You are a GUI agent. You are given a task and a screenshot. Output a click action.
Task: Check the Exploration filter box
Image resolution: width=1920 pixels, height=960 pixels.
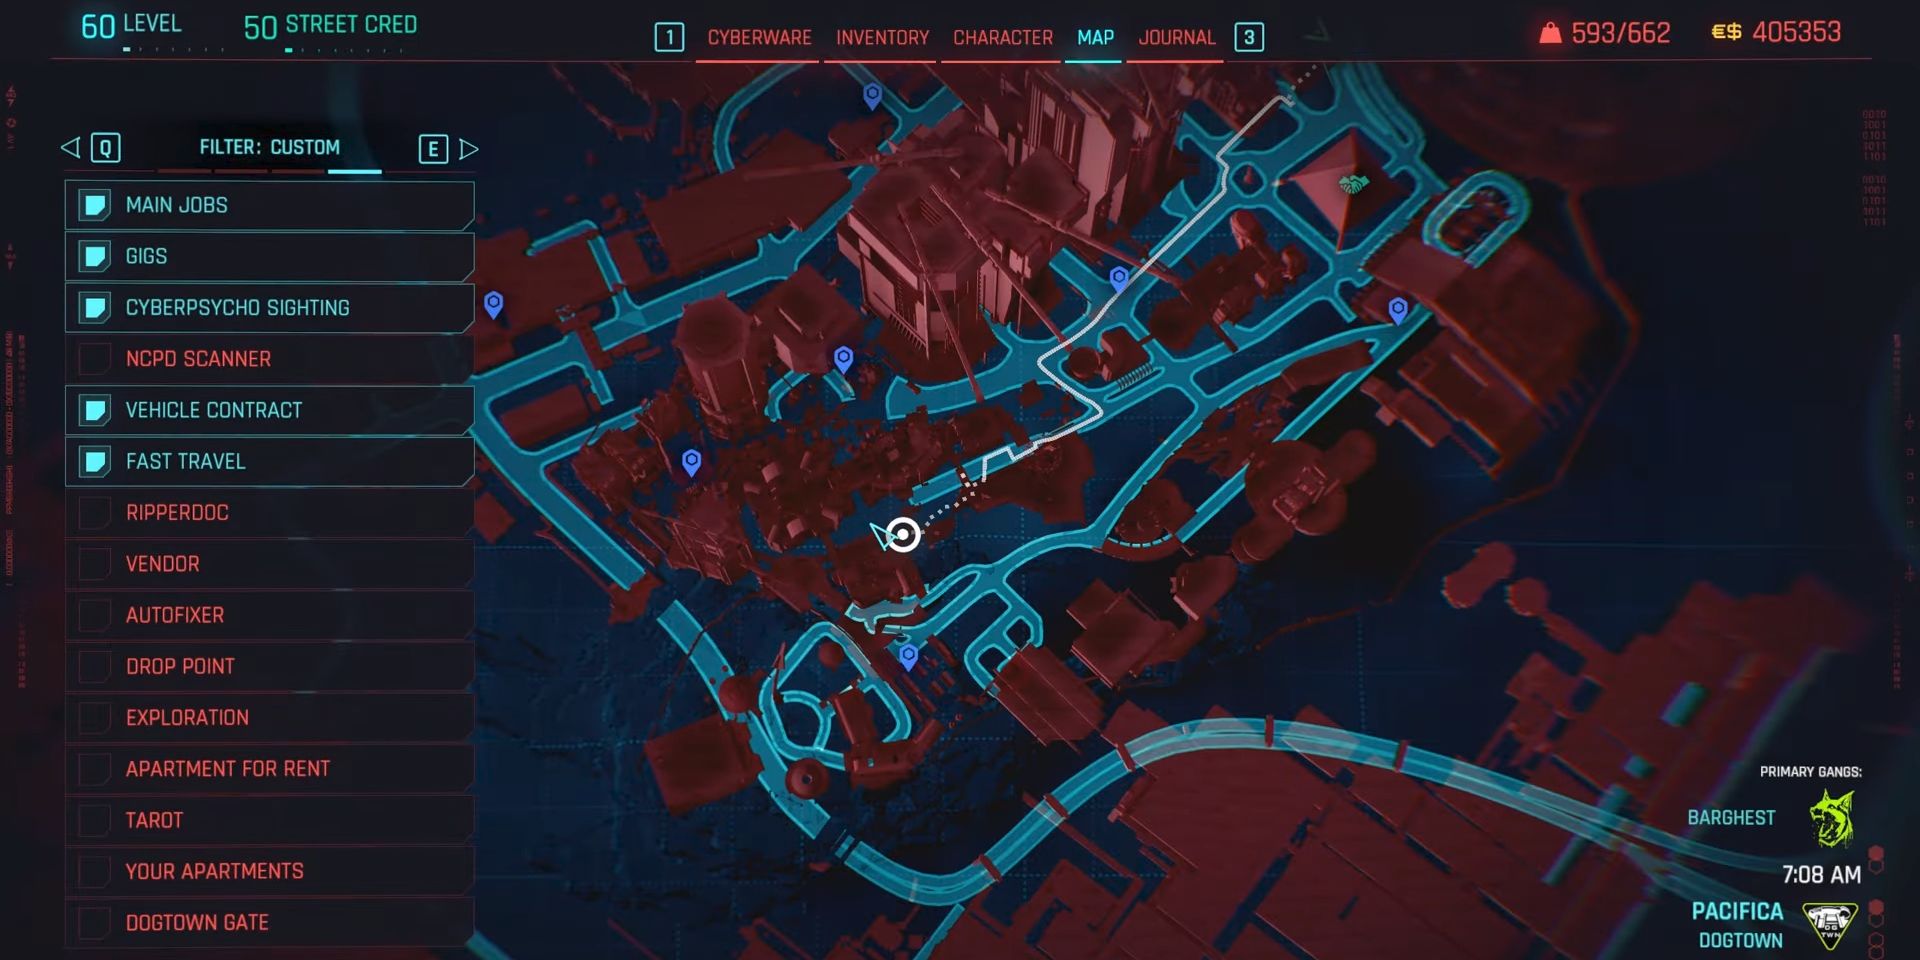coord(95,717)
